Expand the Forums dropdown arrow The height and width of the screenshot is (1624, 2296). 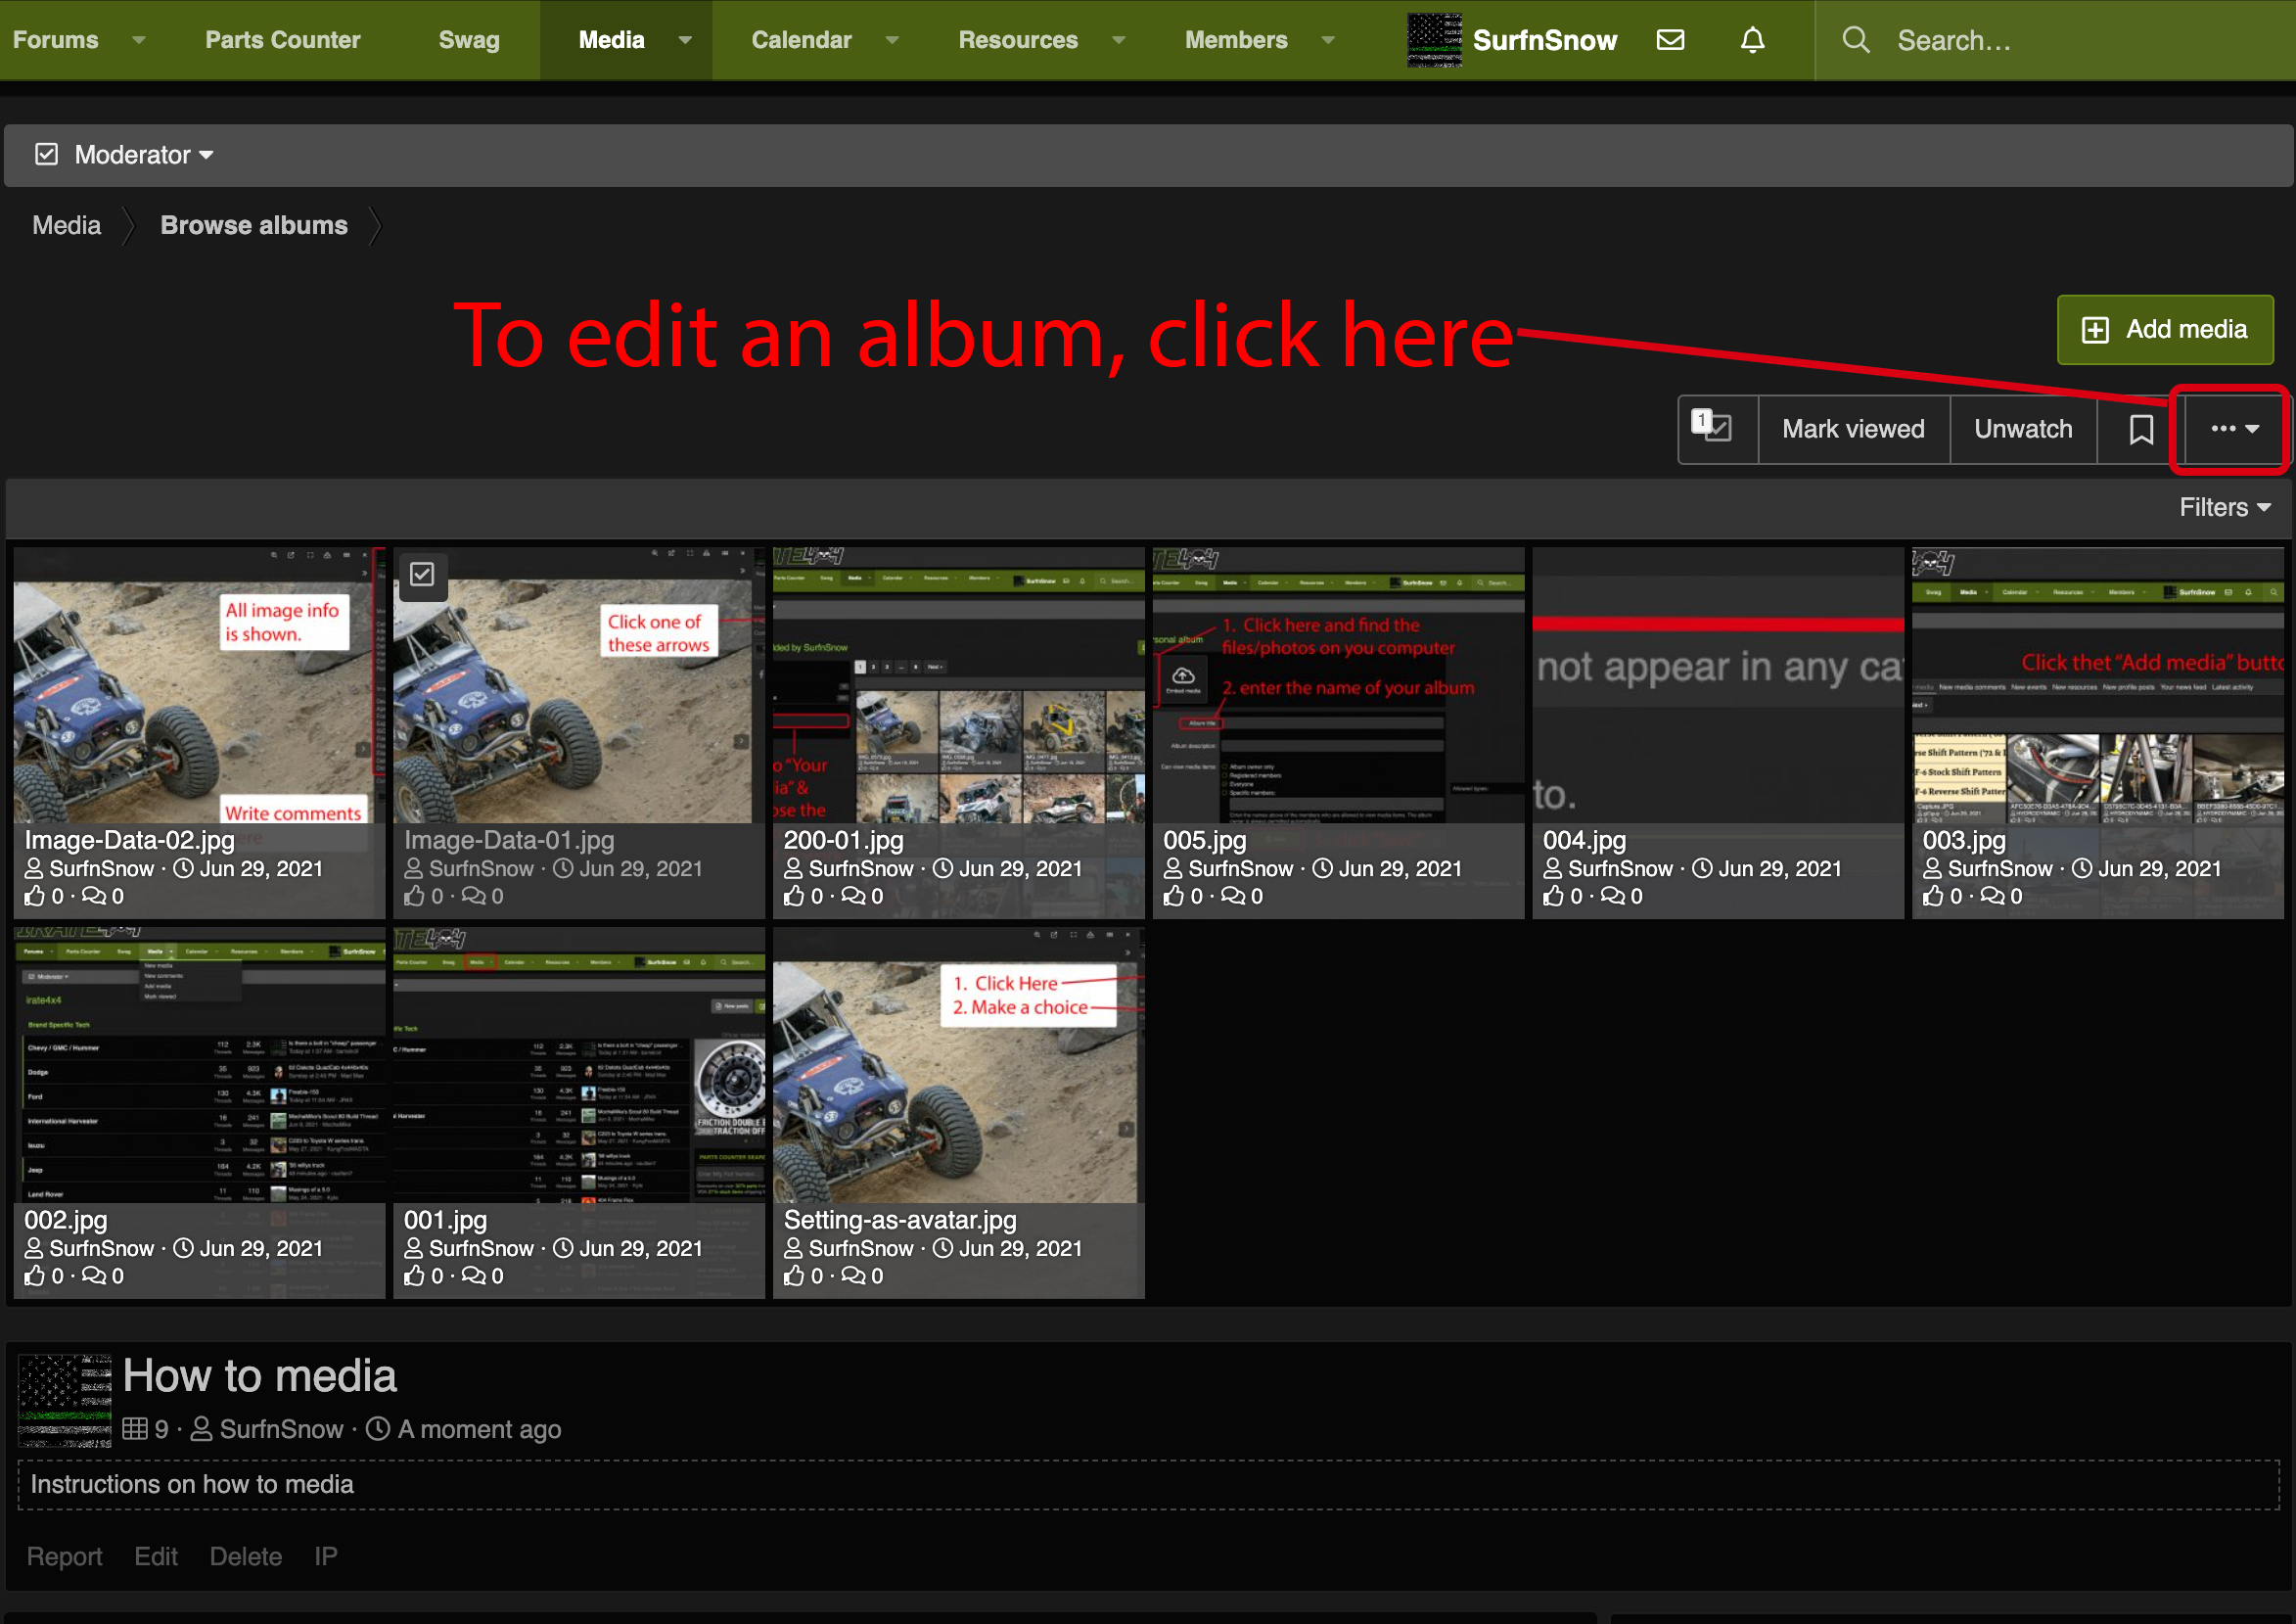tap(139, 40)
